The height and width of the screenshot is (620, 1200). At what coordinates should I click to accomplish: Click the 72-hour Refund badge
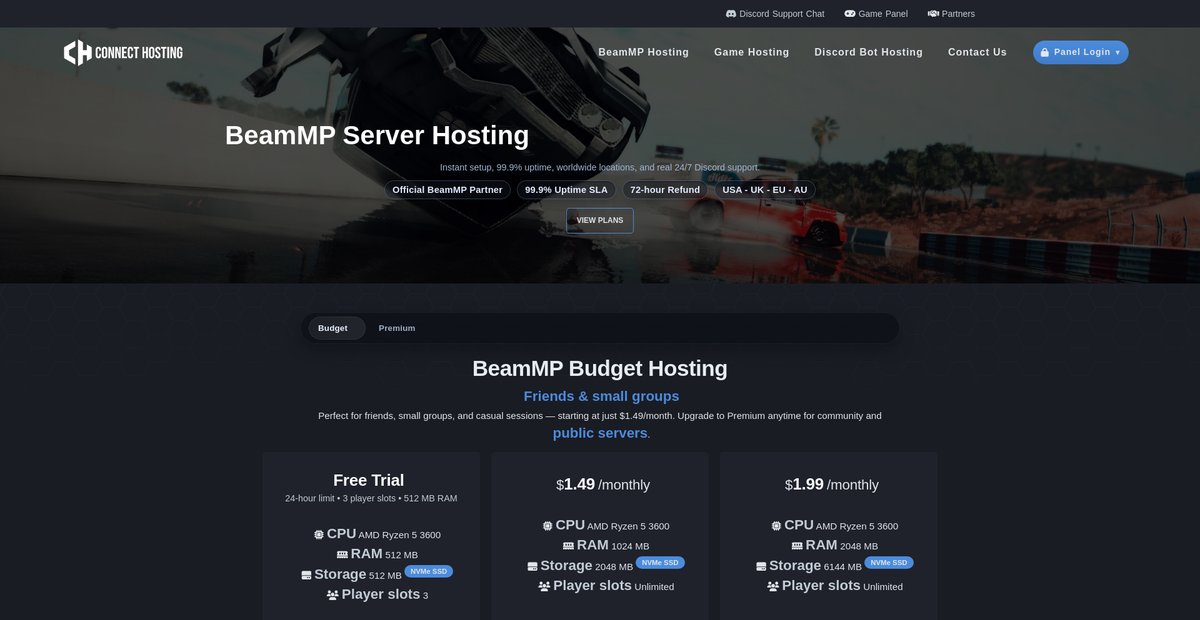click(665, 190)
